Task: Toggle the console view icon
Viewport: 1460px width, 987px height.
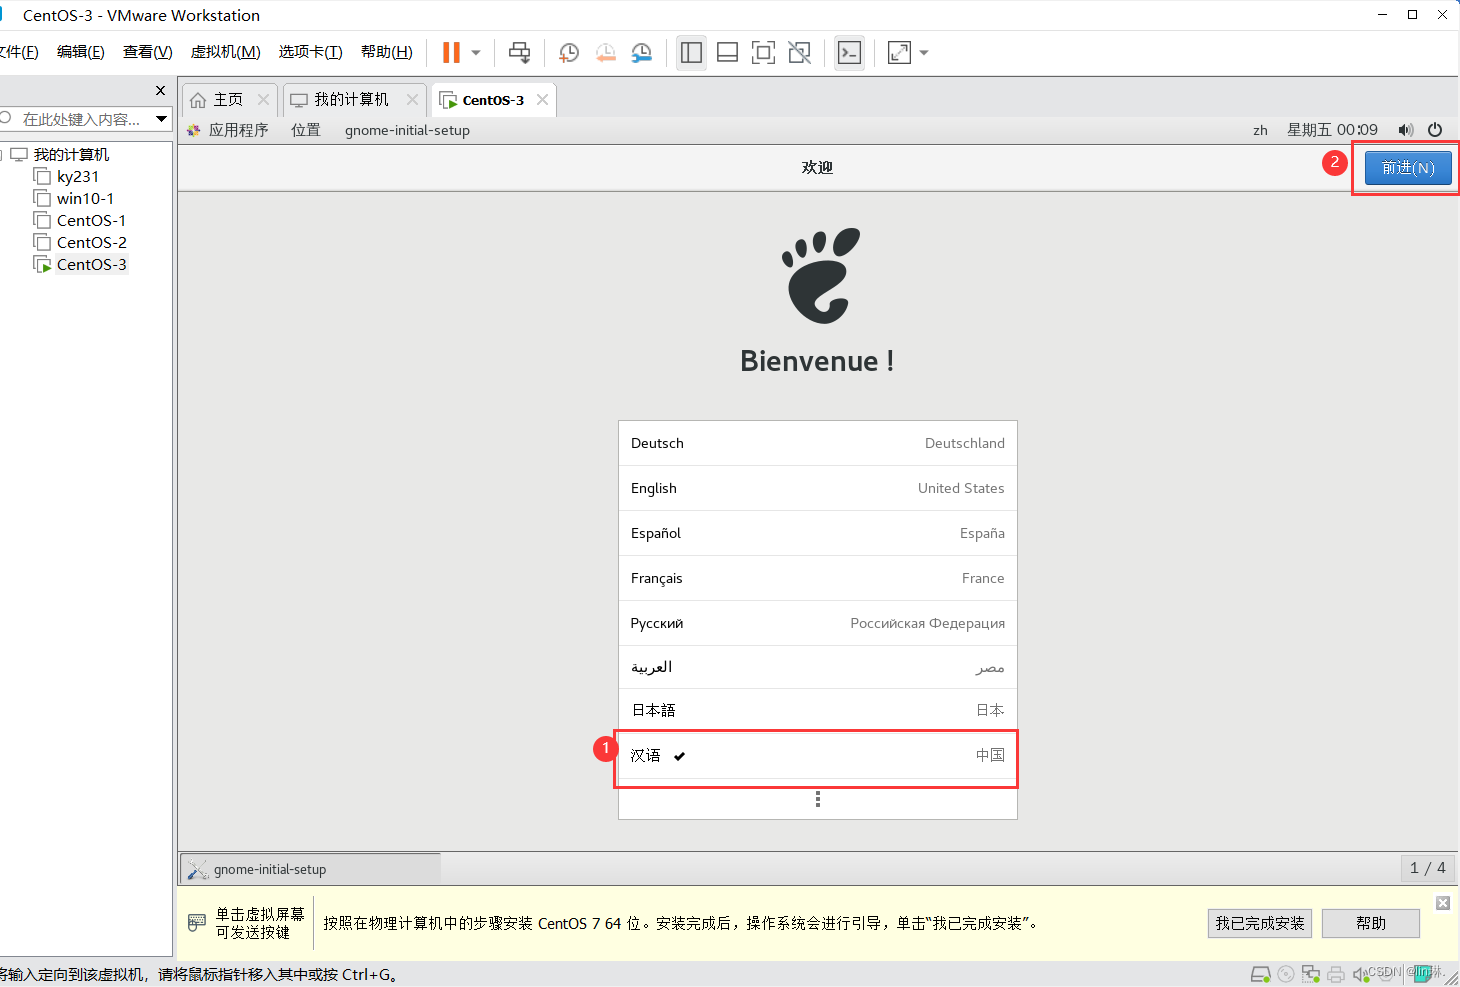Action: coord(849,53)
